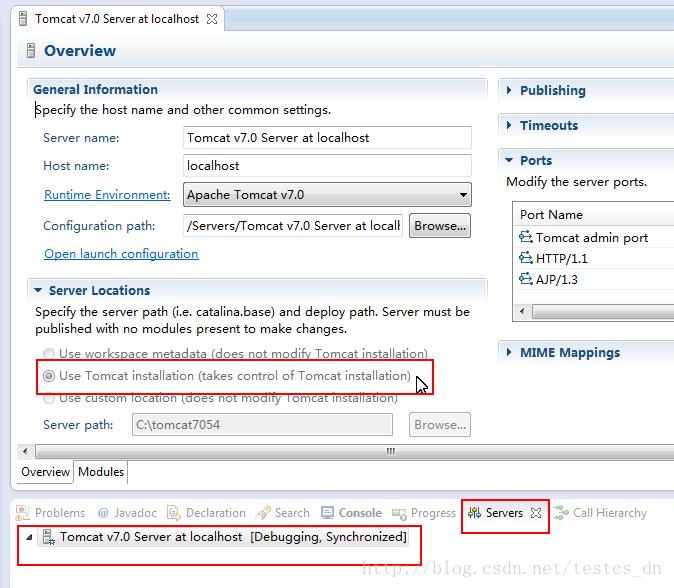Image resolution: width=674 pixels, height=588 pixels.
Task: Click the HTTP/1.1 port icon
Action: pyautogui.click(x=526, y=258)
